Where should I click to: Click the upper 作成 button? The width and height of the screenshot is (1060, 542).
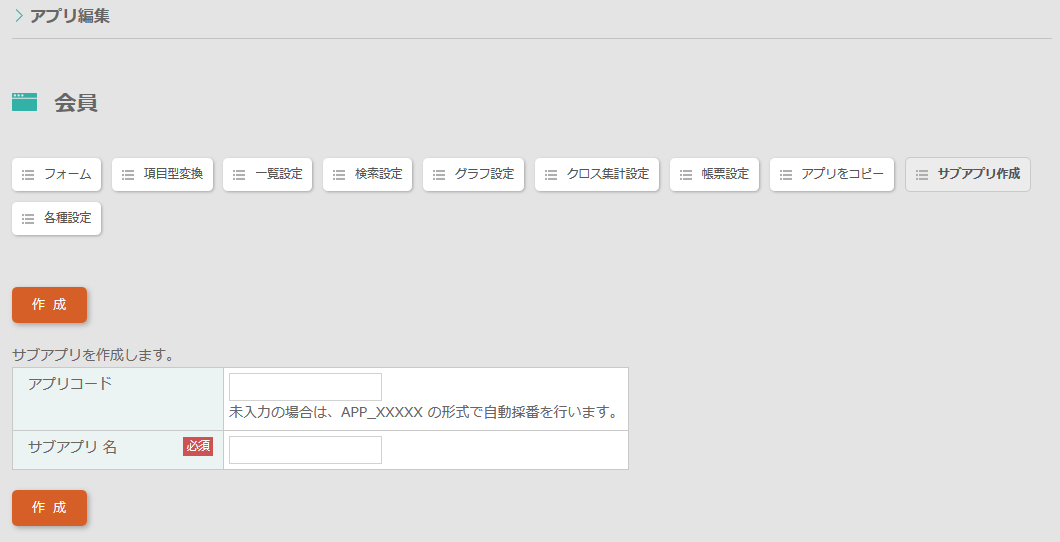coord(49,305)
